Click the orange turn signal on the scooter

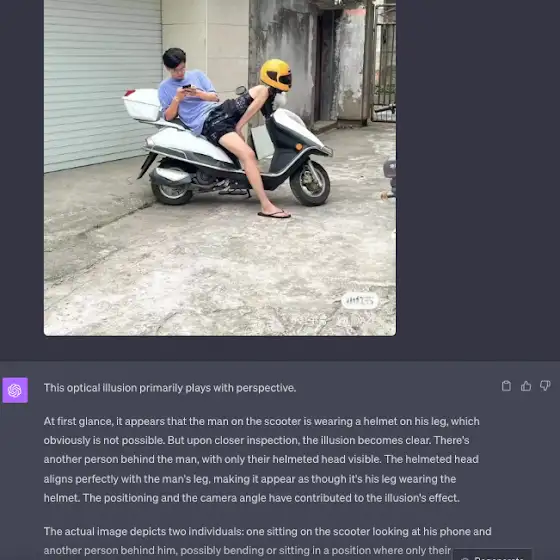pyautogui.click(x=299, y=146)
